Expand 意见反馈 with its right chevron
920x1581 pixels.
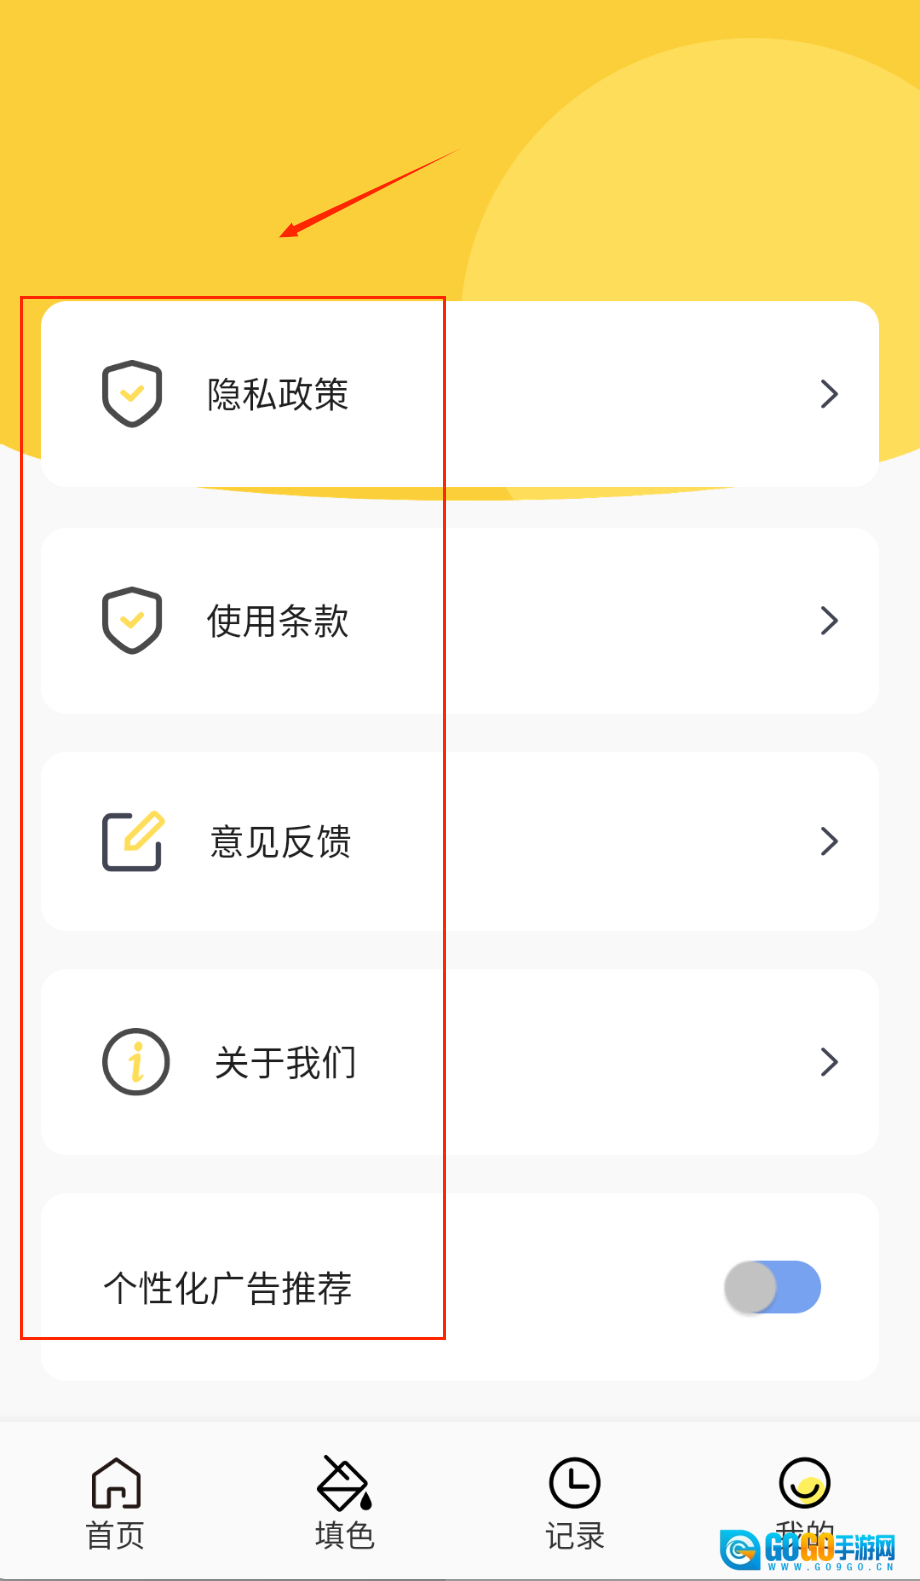(x=829, y=841)
